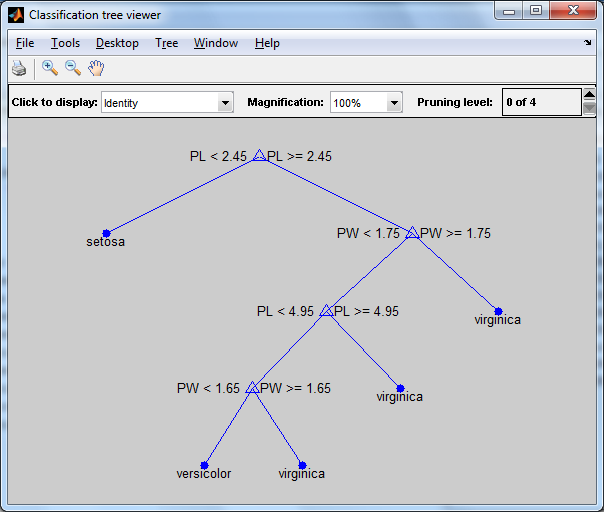Click the 'PL < 4.95' branch label
The height and width of the screenshot is (512, 604).
[285, 311]
